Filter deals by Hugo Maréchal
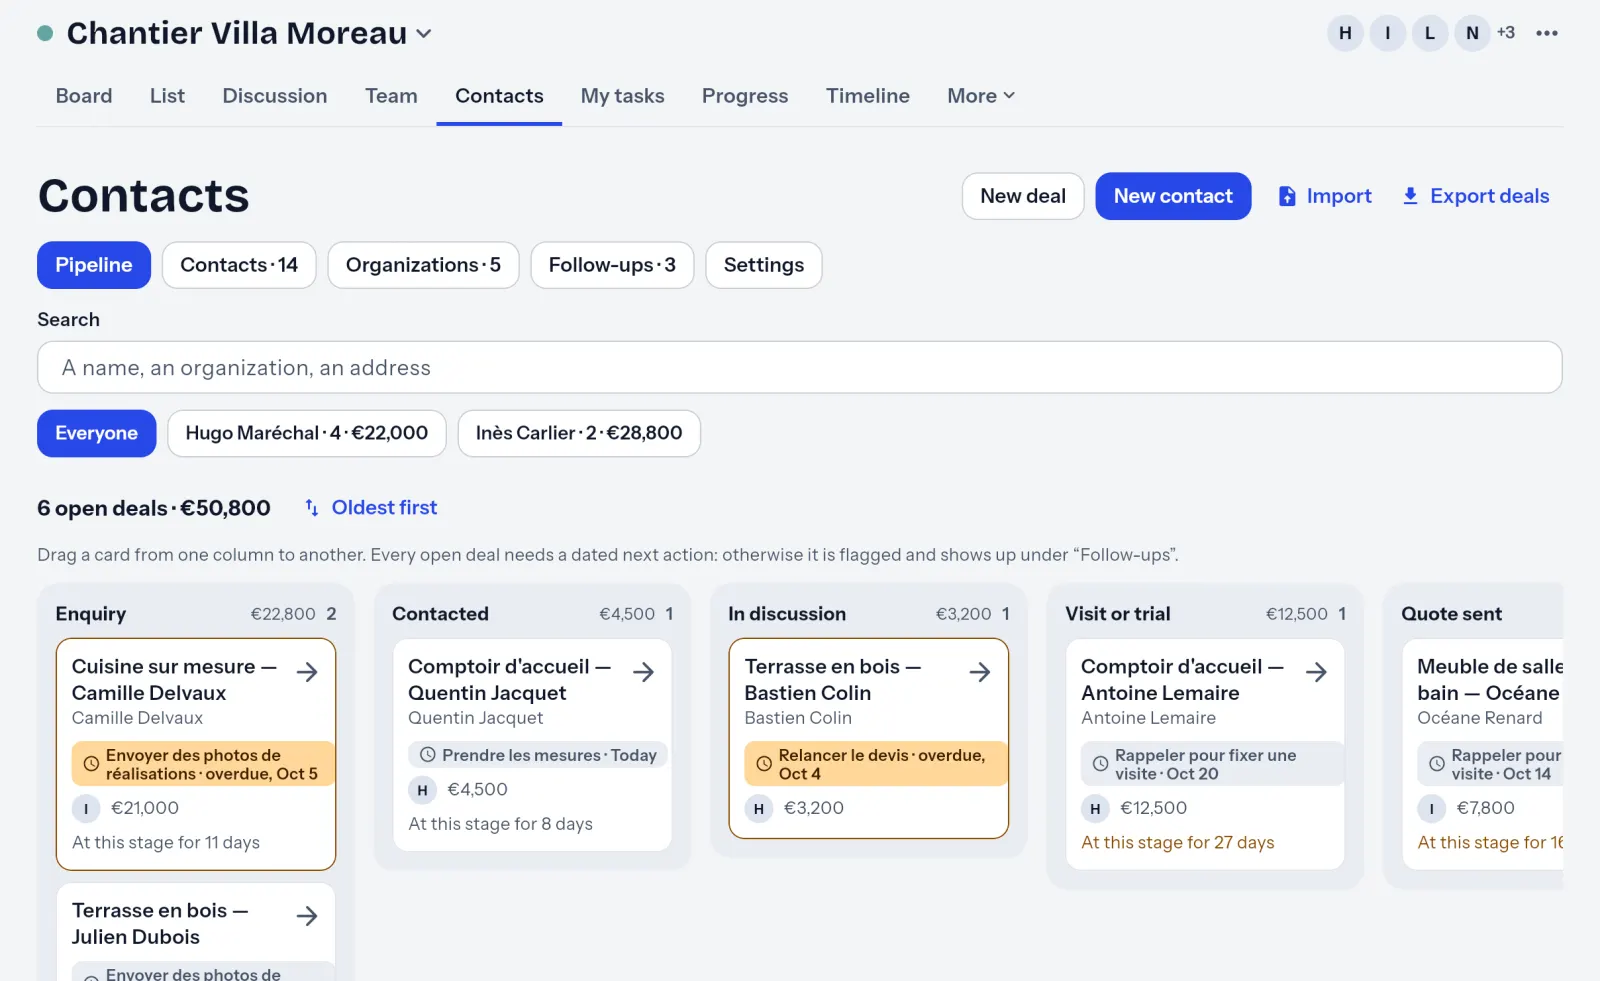 point(307,433)
